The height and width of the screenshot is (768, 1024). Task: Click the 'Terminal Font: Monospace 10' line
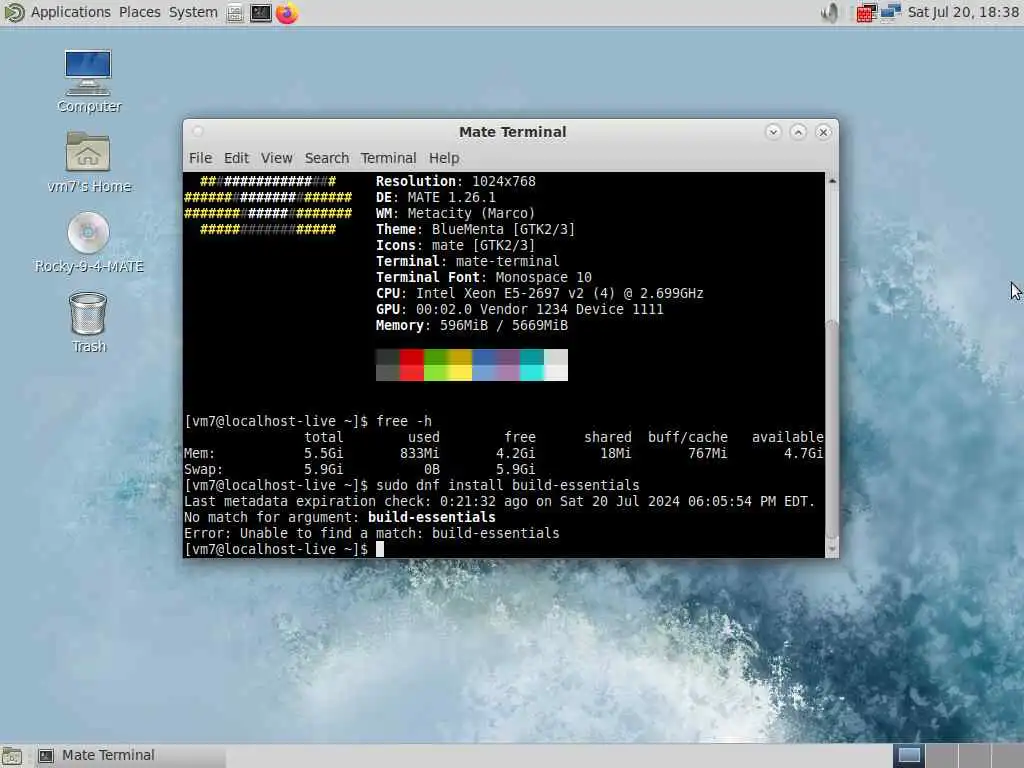coord(484,277)
